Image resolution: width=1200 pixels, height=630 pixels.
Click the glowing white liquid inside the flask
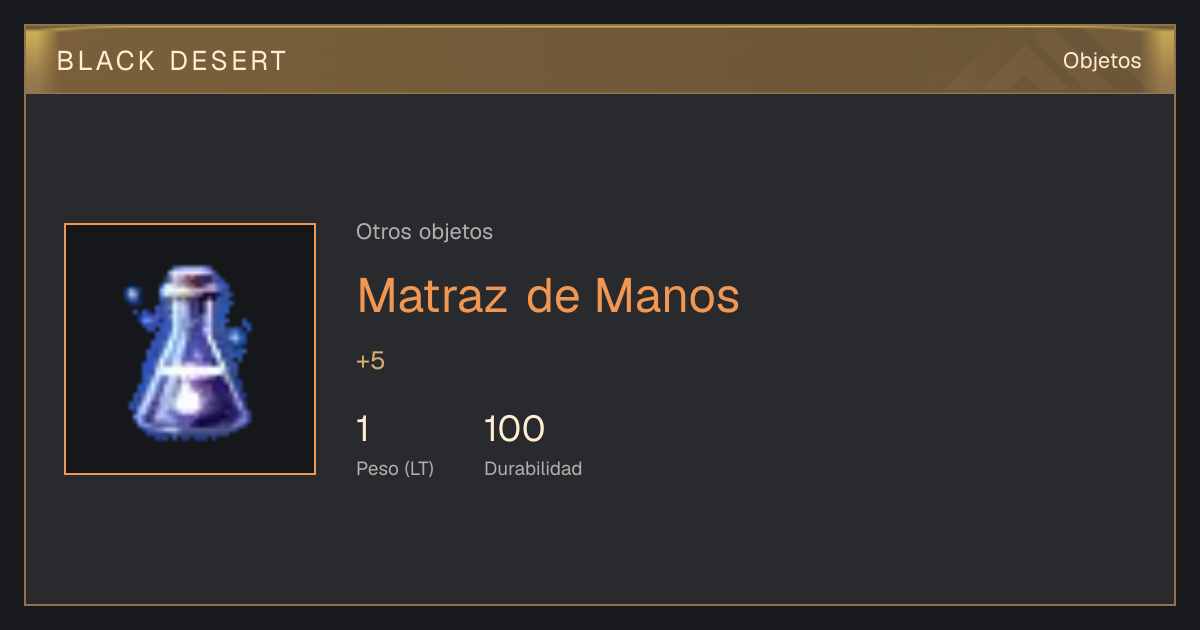189,400
